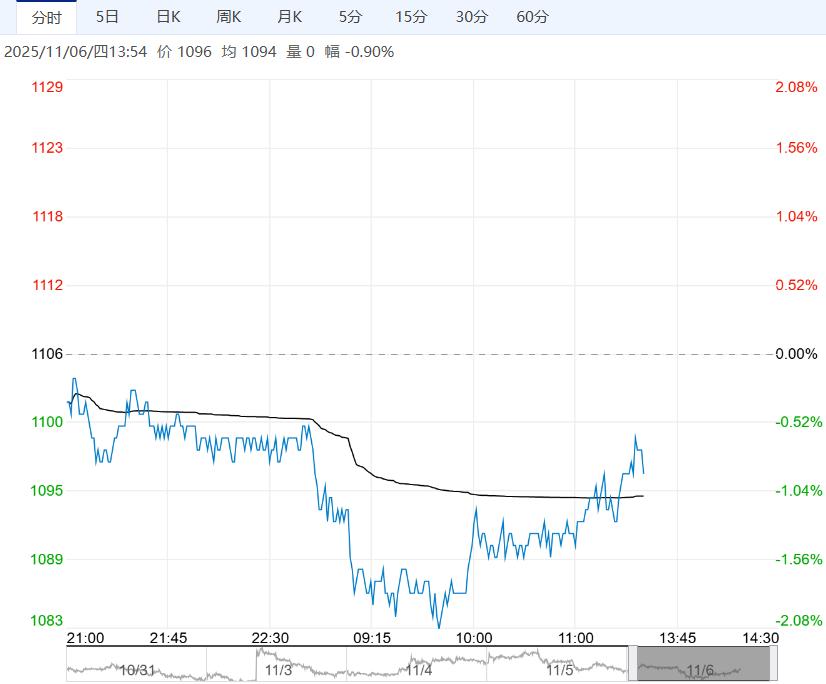Click the latest point of the blue price line
Screen dimensions: 826x684
pyautogui.click(x=643, y=473)
